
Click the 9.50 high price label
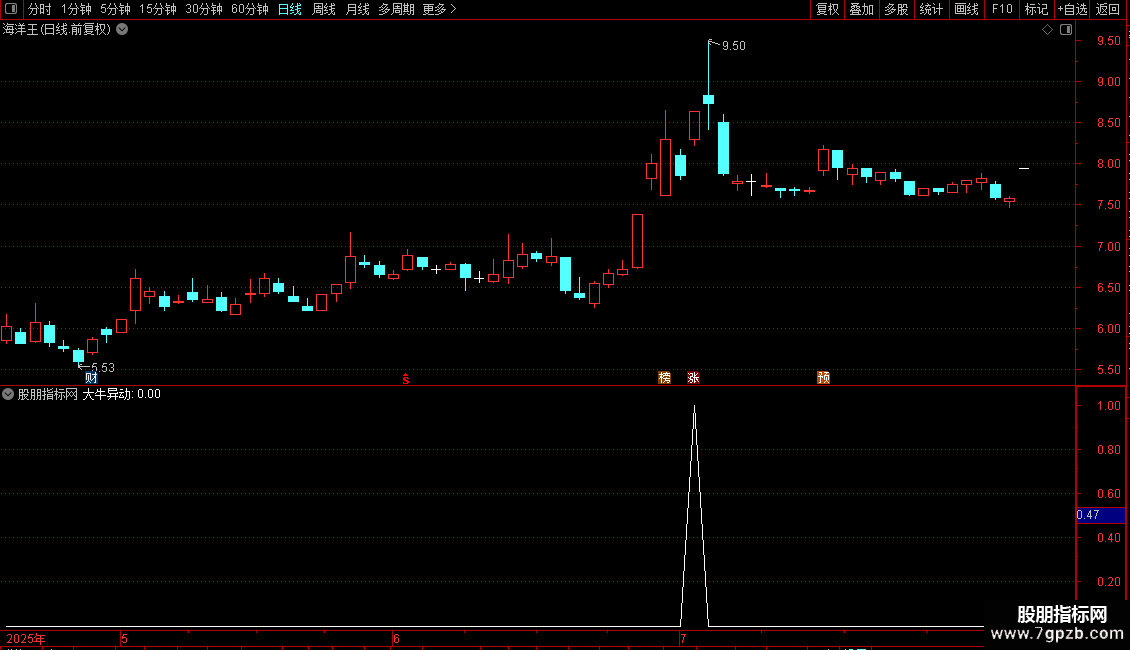tap(734, 45)
